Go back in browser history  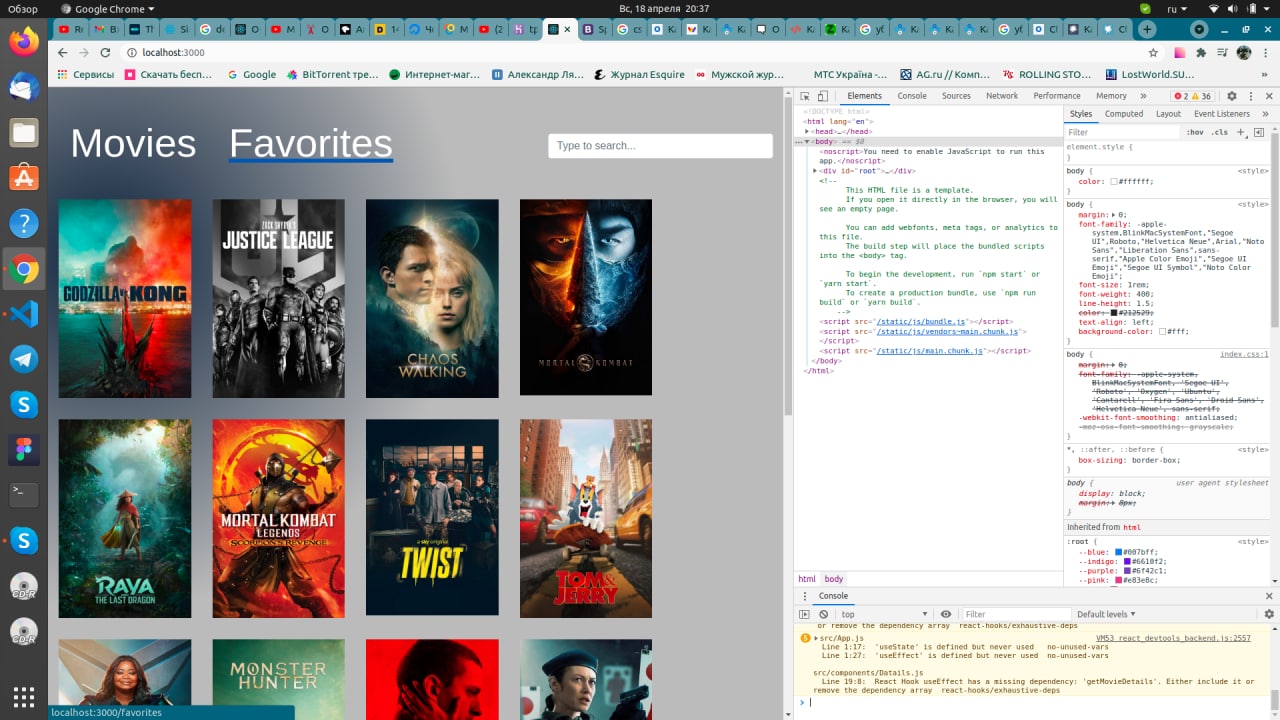[x=62, y=52]
